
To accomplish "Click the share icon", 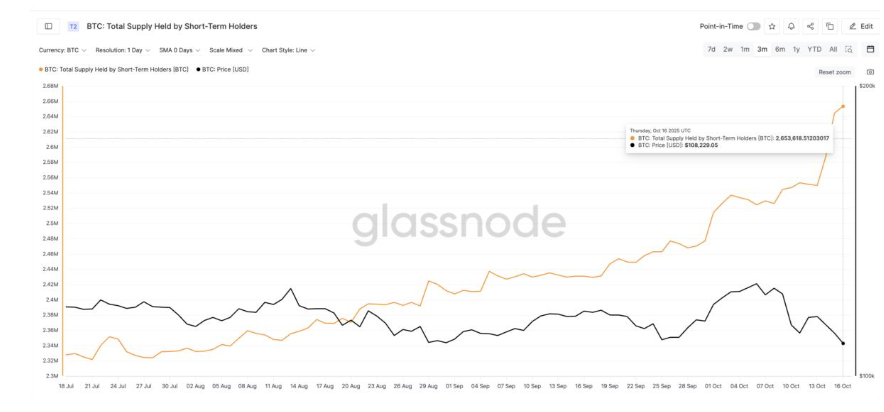I will pos(809,26).
